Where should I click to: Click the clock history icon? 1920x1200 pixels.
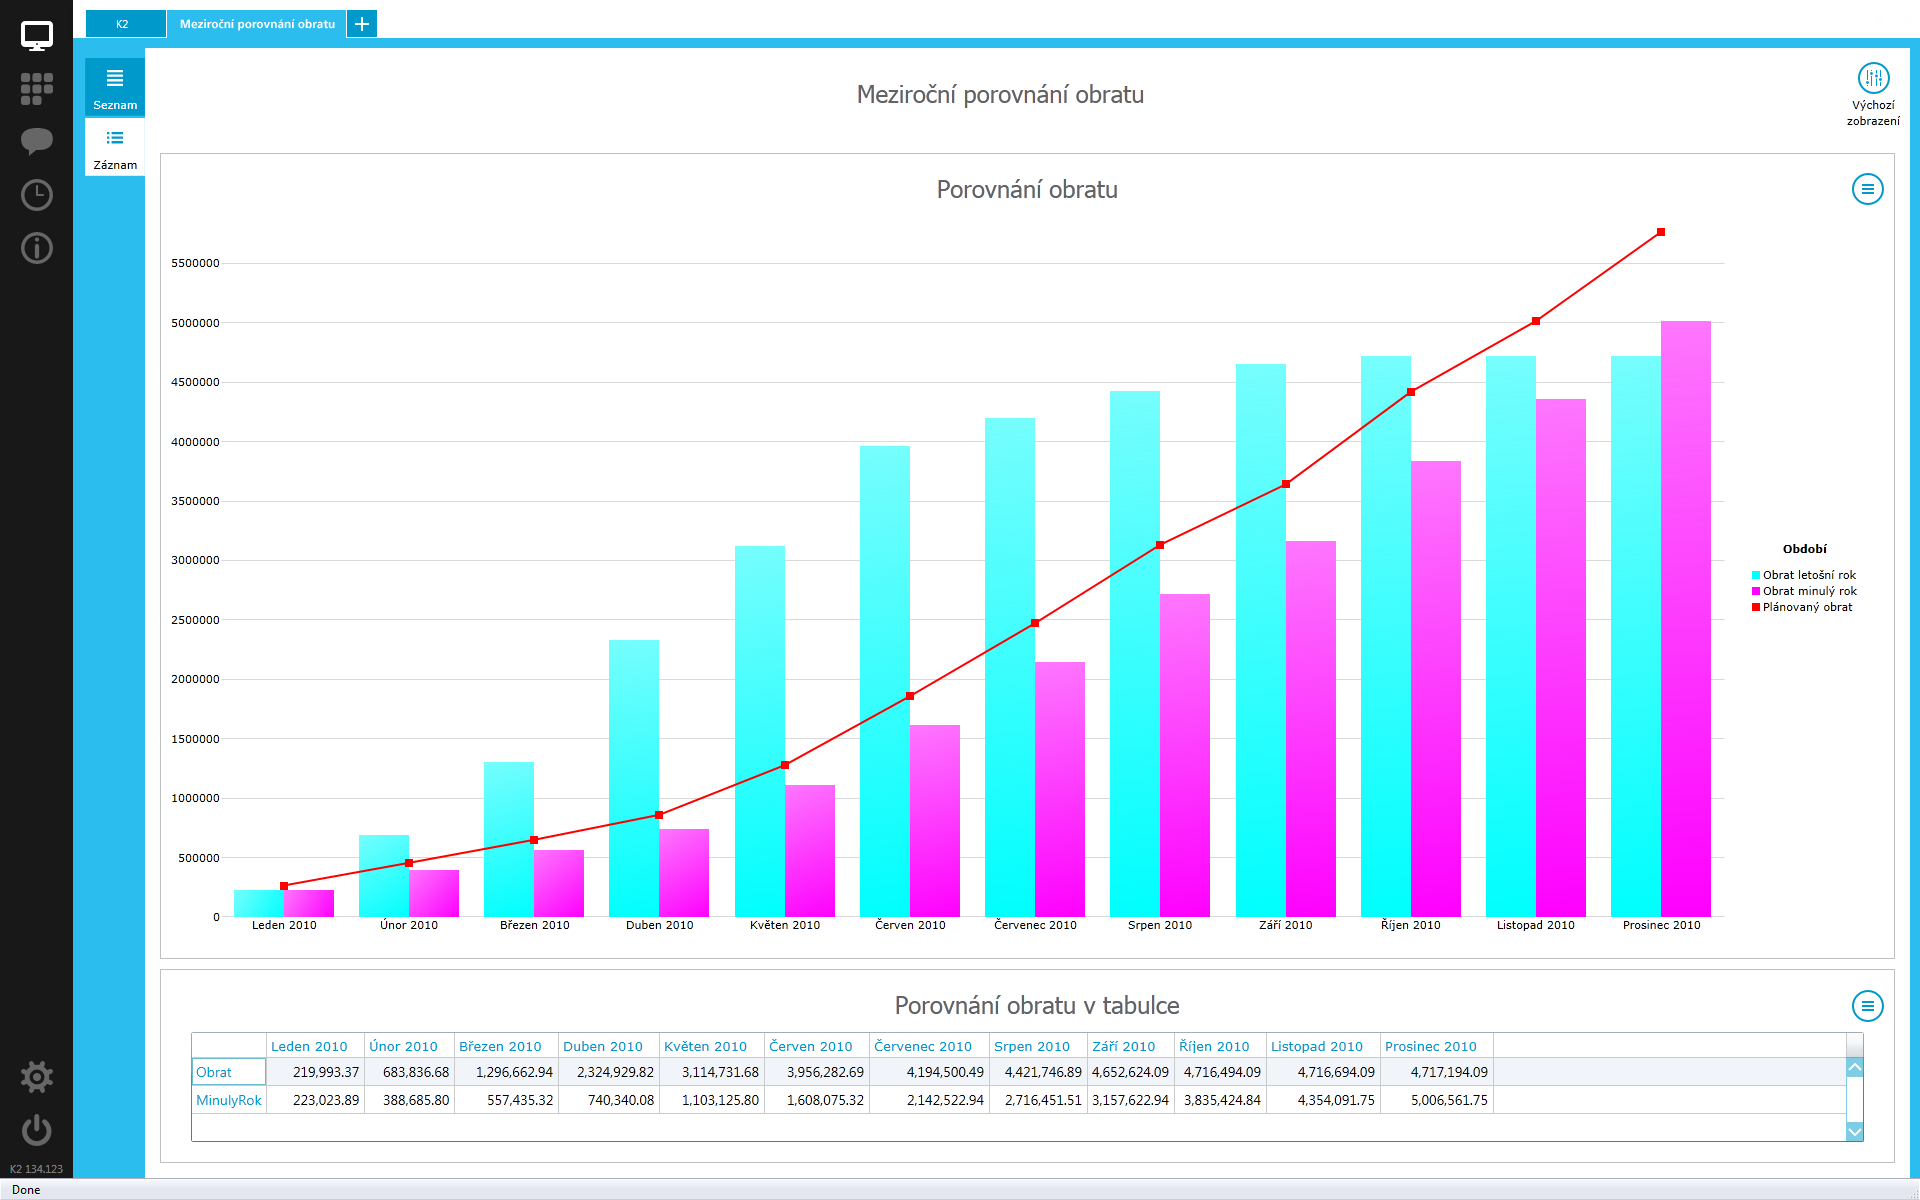pos(36,195)
